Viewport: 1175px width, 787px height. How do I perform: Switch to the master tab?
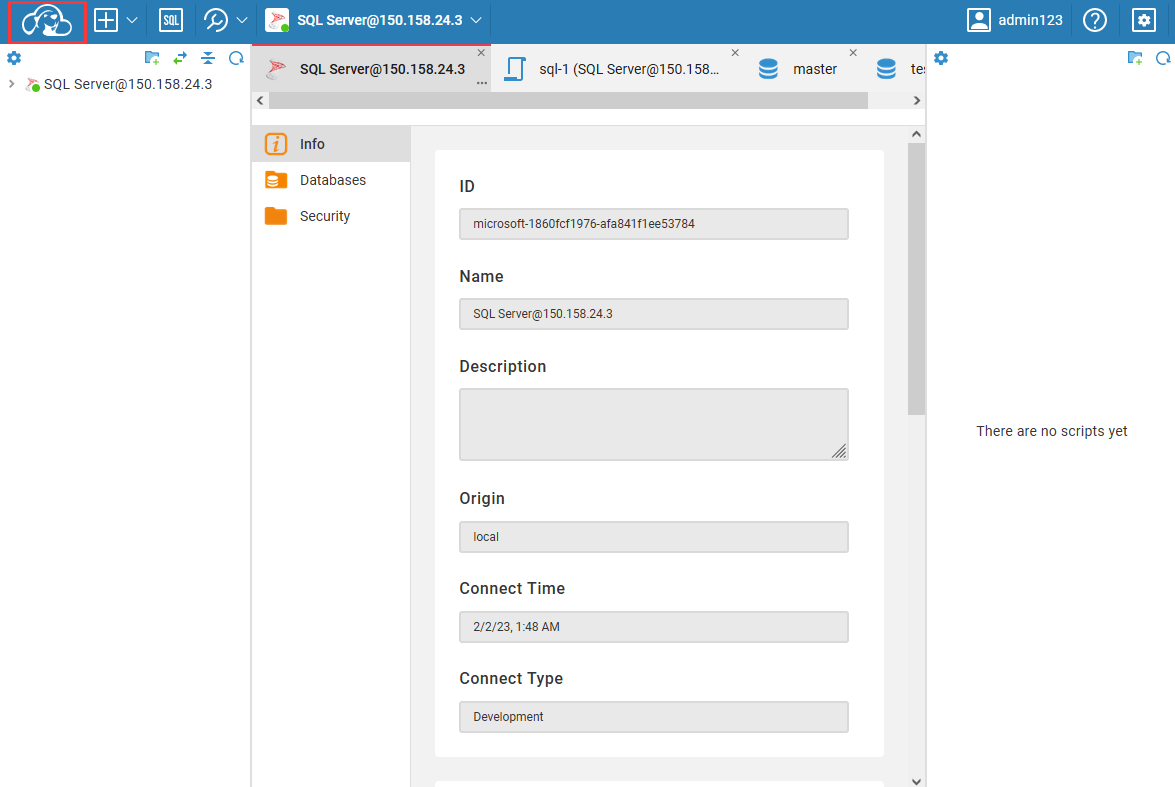[x=813, y=69]
